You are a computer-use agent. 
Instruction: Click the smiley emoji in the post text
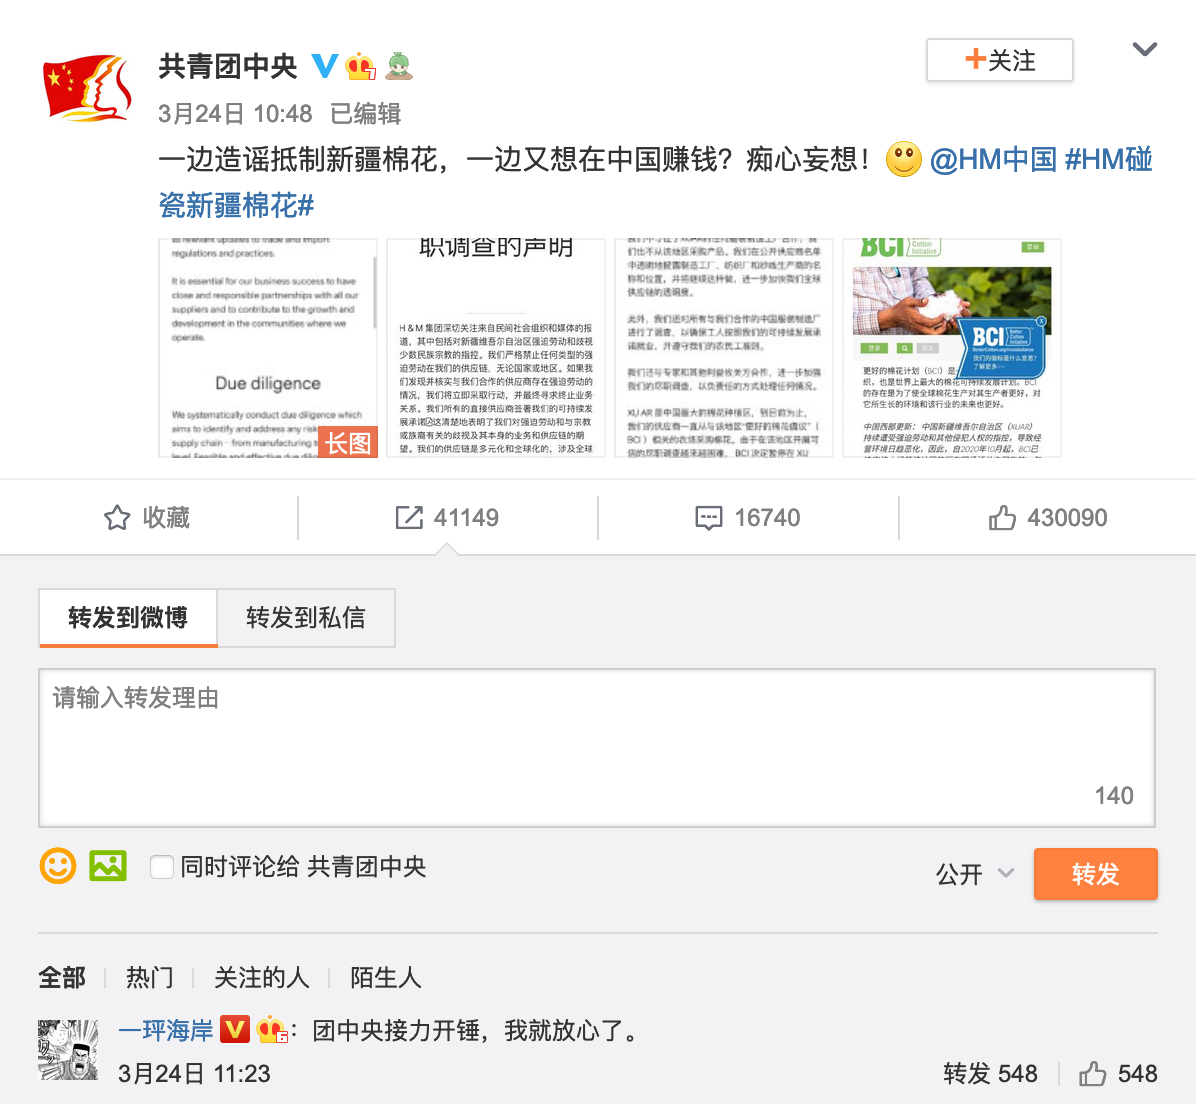click(x=904, y=159)
